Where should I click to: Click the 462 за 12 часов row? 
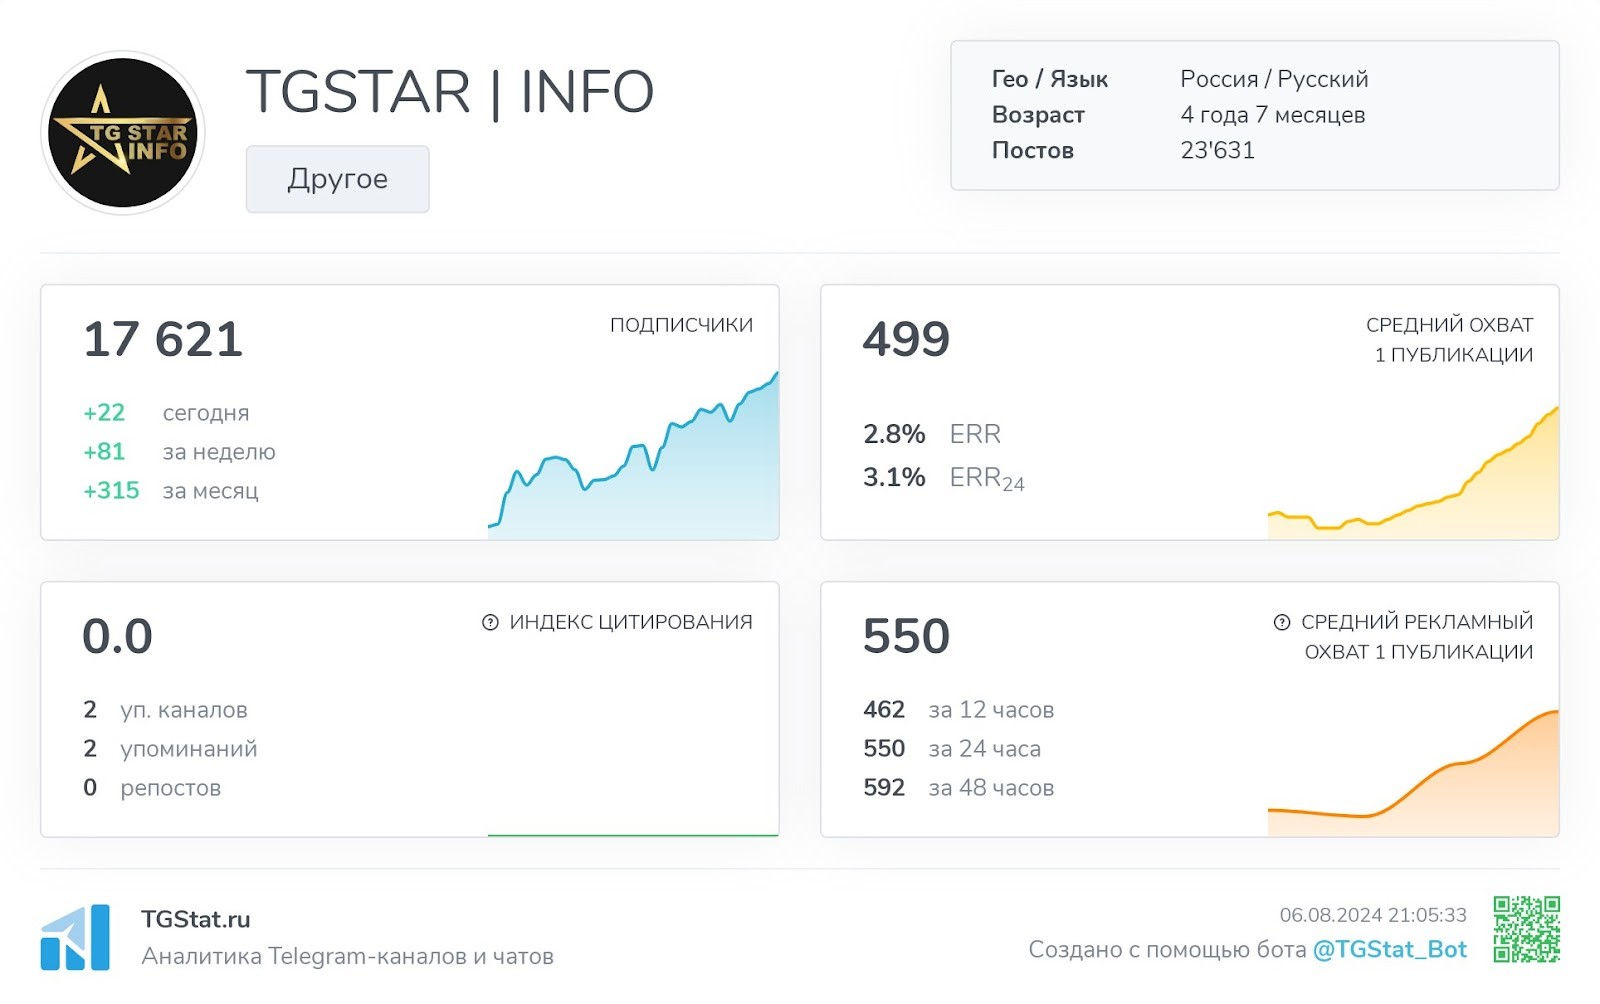click(959, 710)
